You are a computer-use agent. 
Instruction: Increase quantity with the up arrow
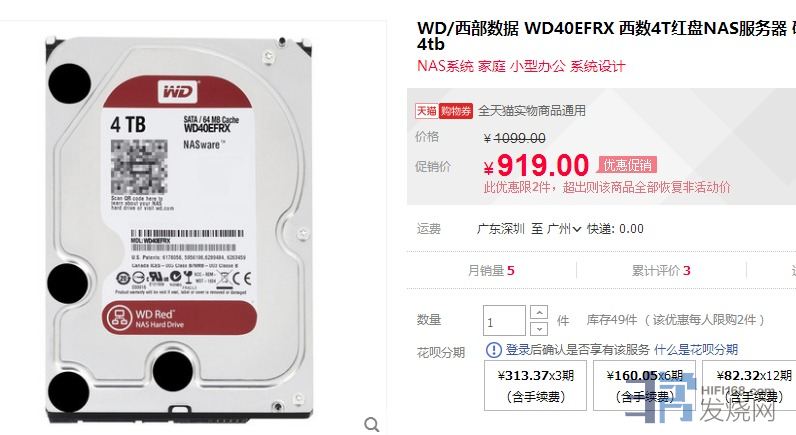pos(539,312)
